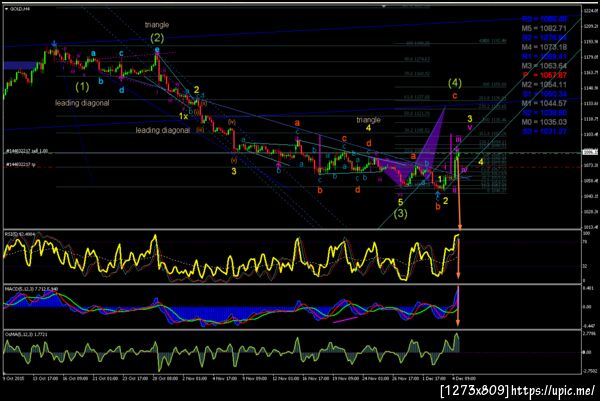
Task: Select the M2 = 1054.11 pivot label
Action: 544,85
